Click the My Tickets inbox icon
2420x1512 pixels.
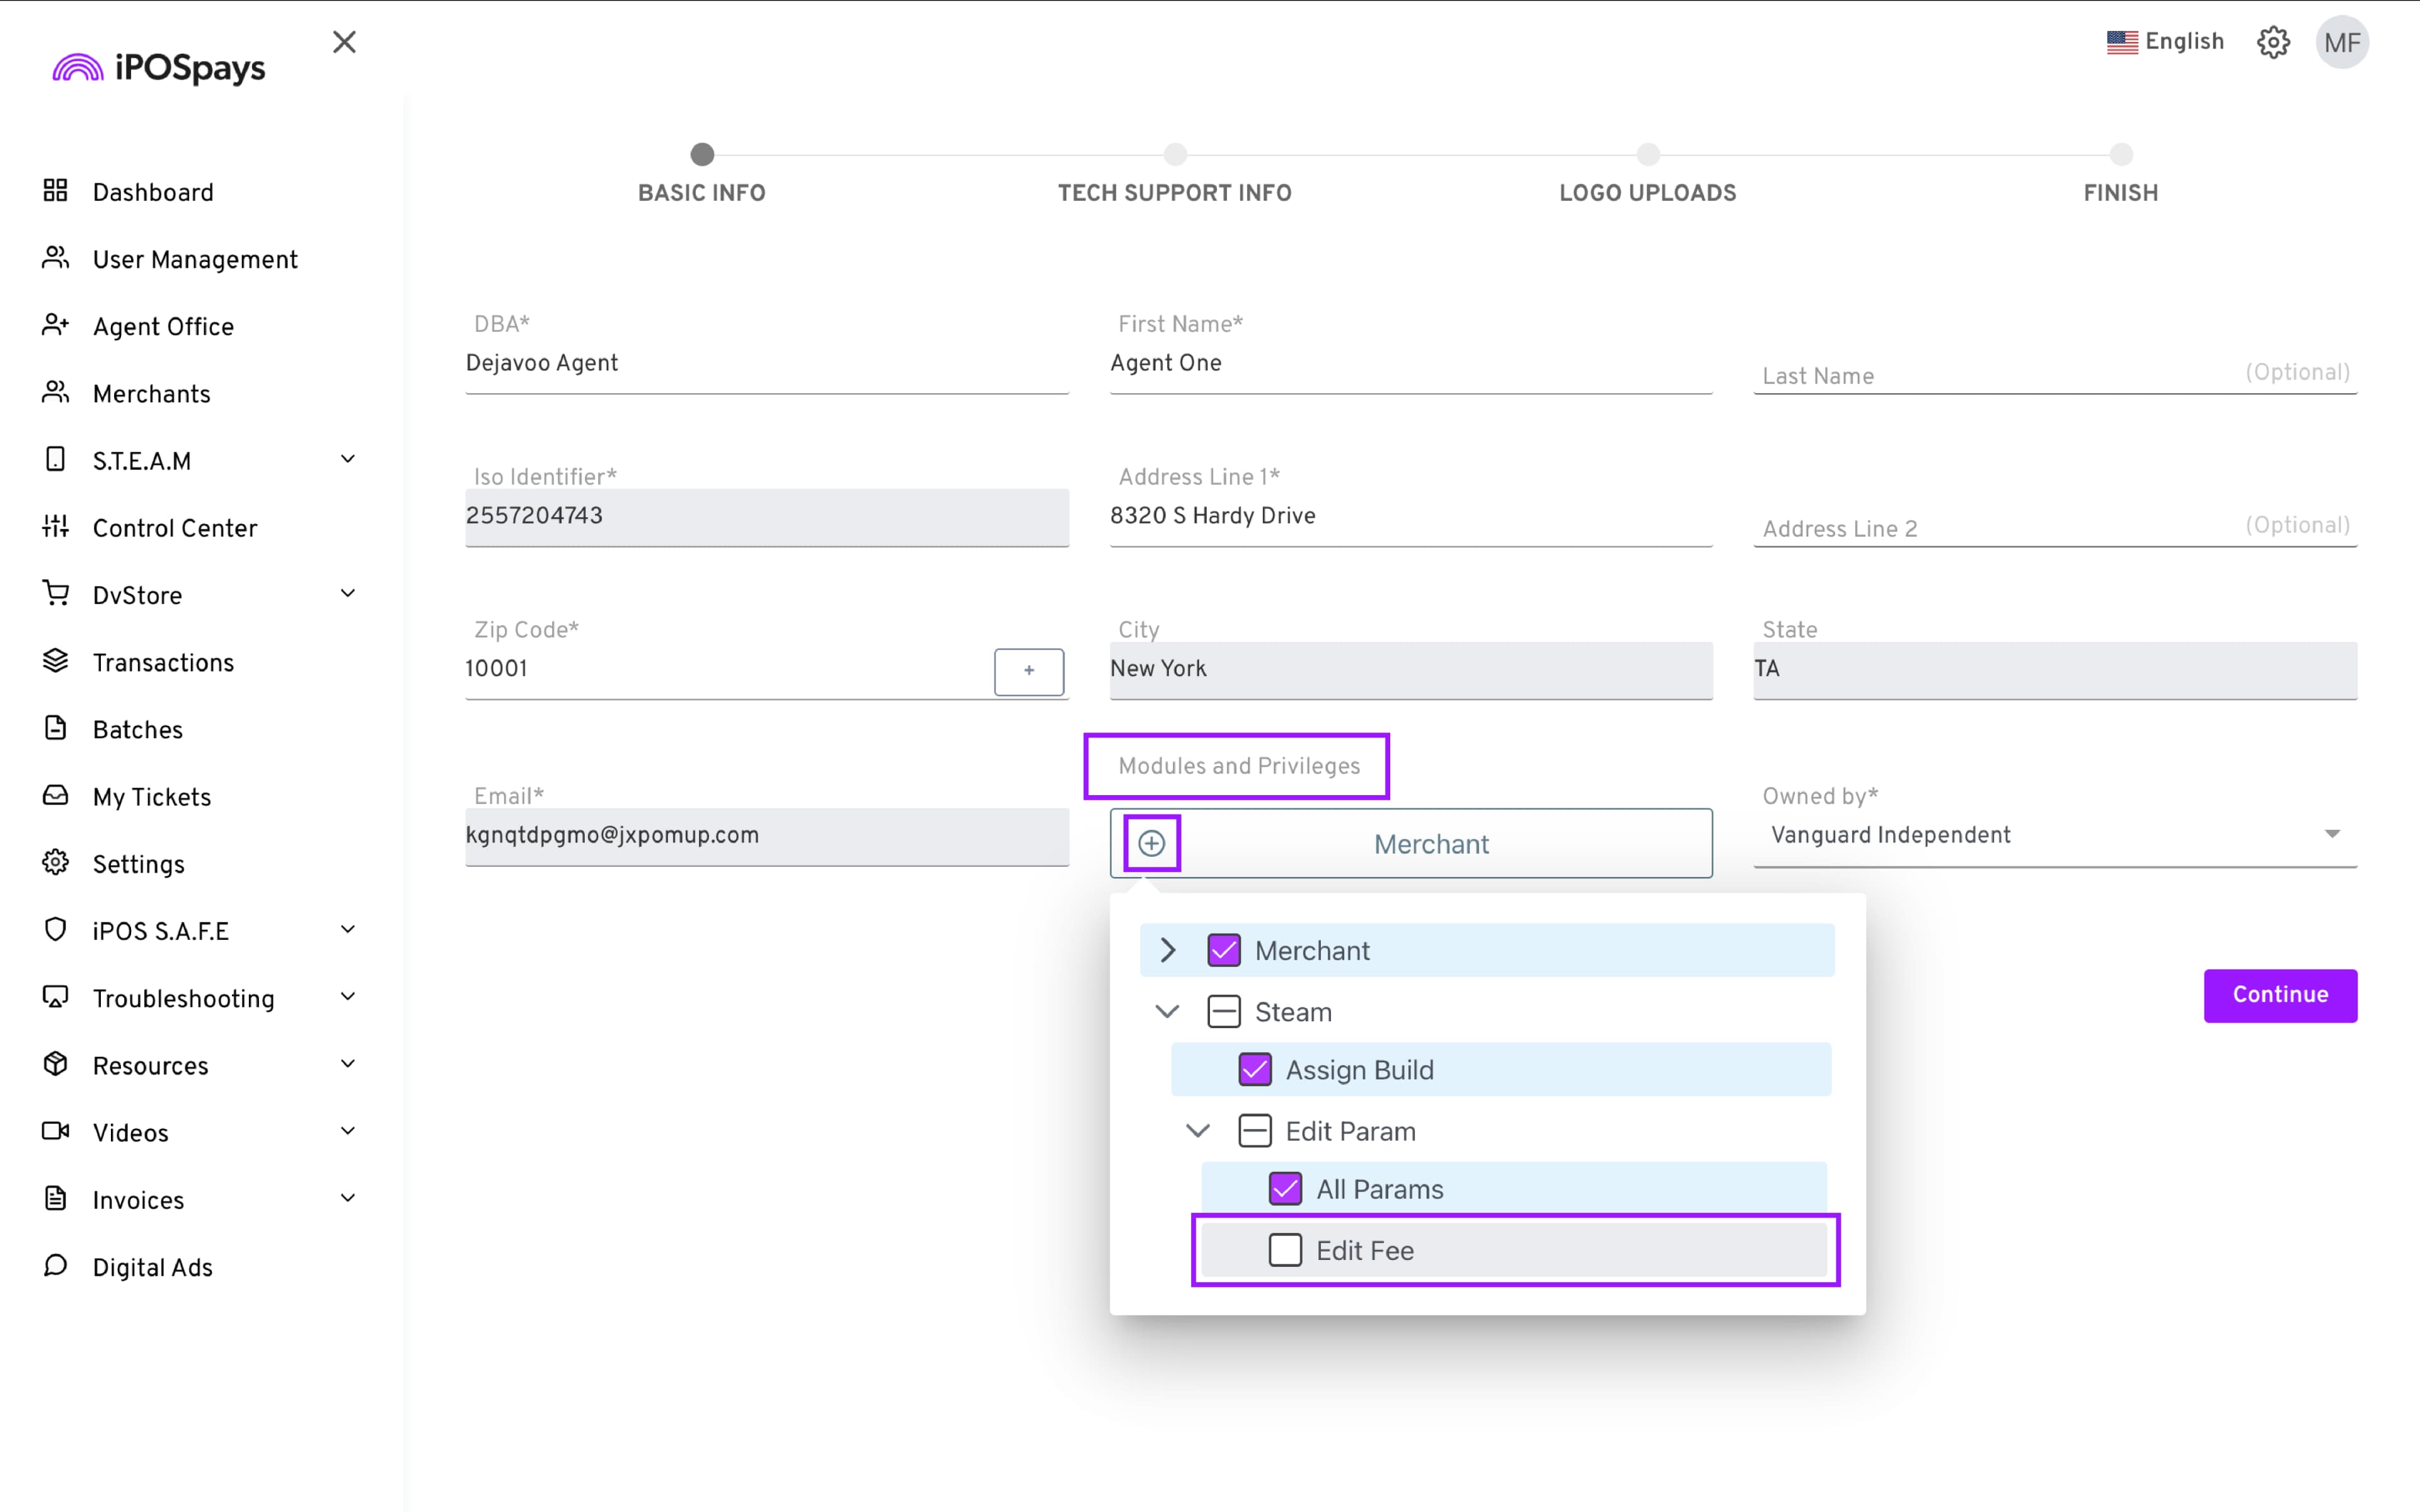click(56, 795)
